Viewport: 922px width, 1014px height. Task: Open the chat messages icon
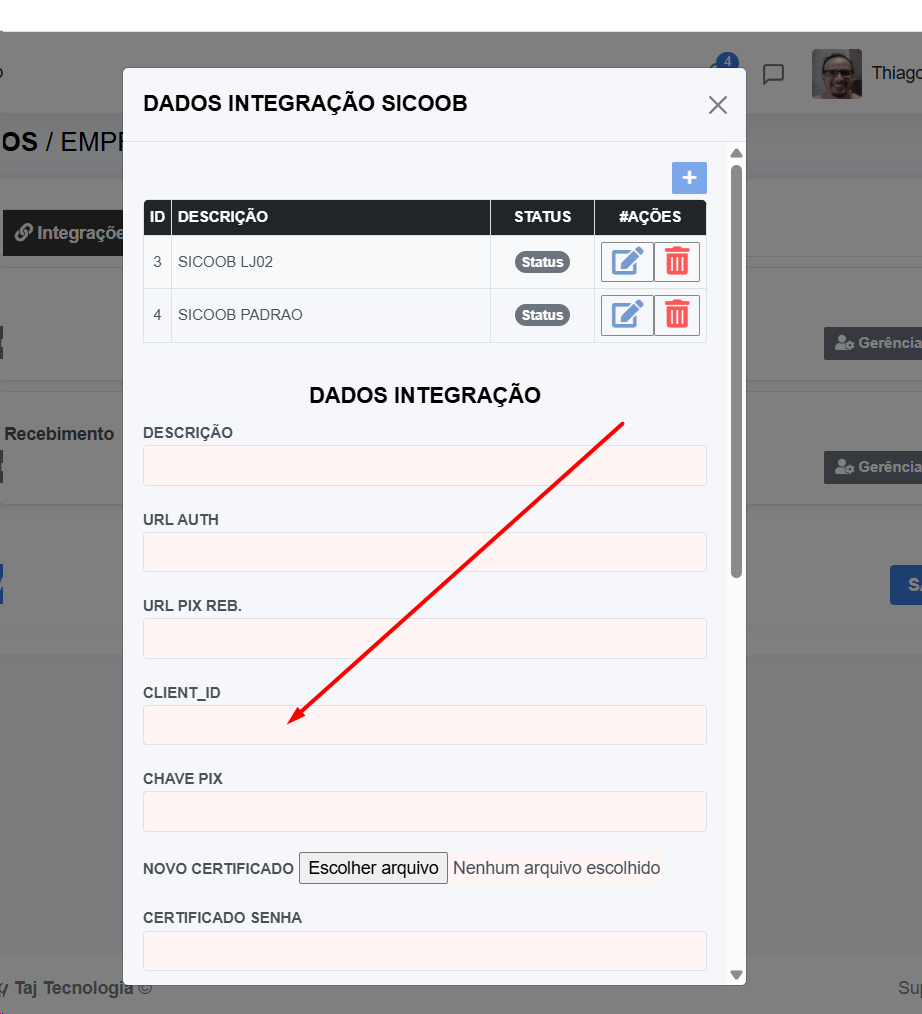pos(773,74)
